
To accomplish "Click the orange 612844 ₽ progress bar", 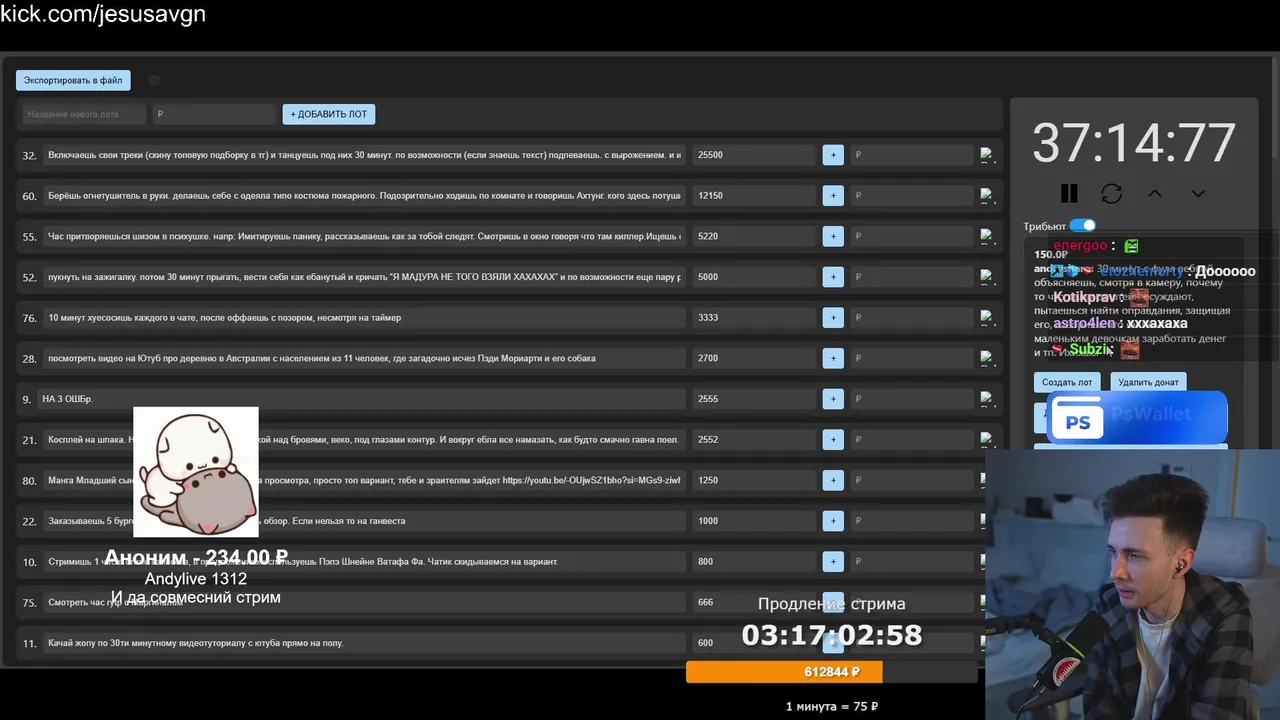I will pos(784,672).
